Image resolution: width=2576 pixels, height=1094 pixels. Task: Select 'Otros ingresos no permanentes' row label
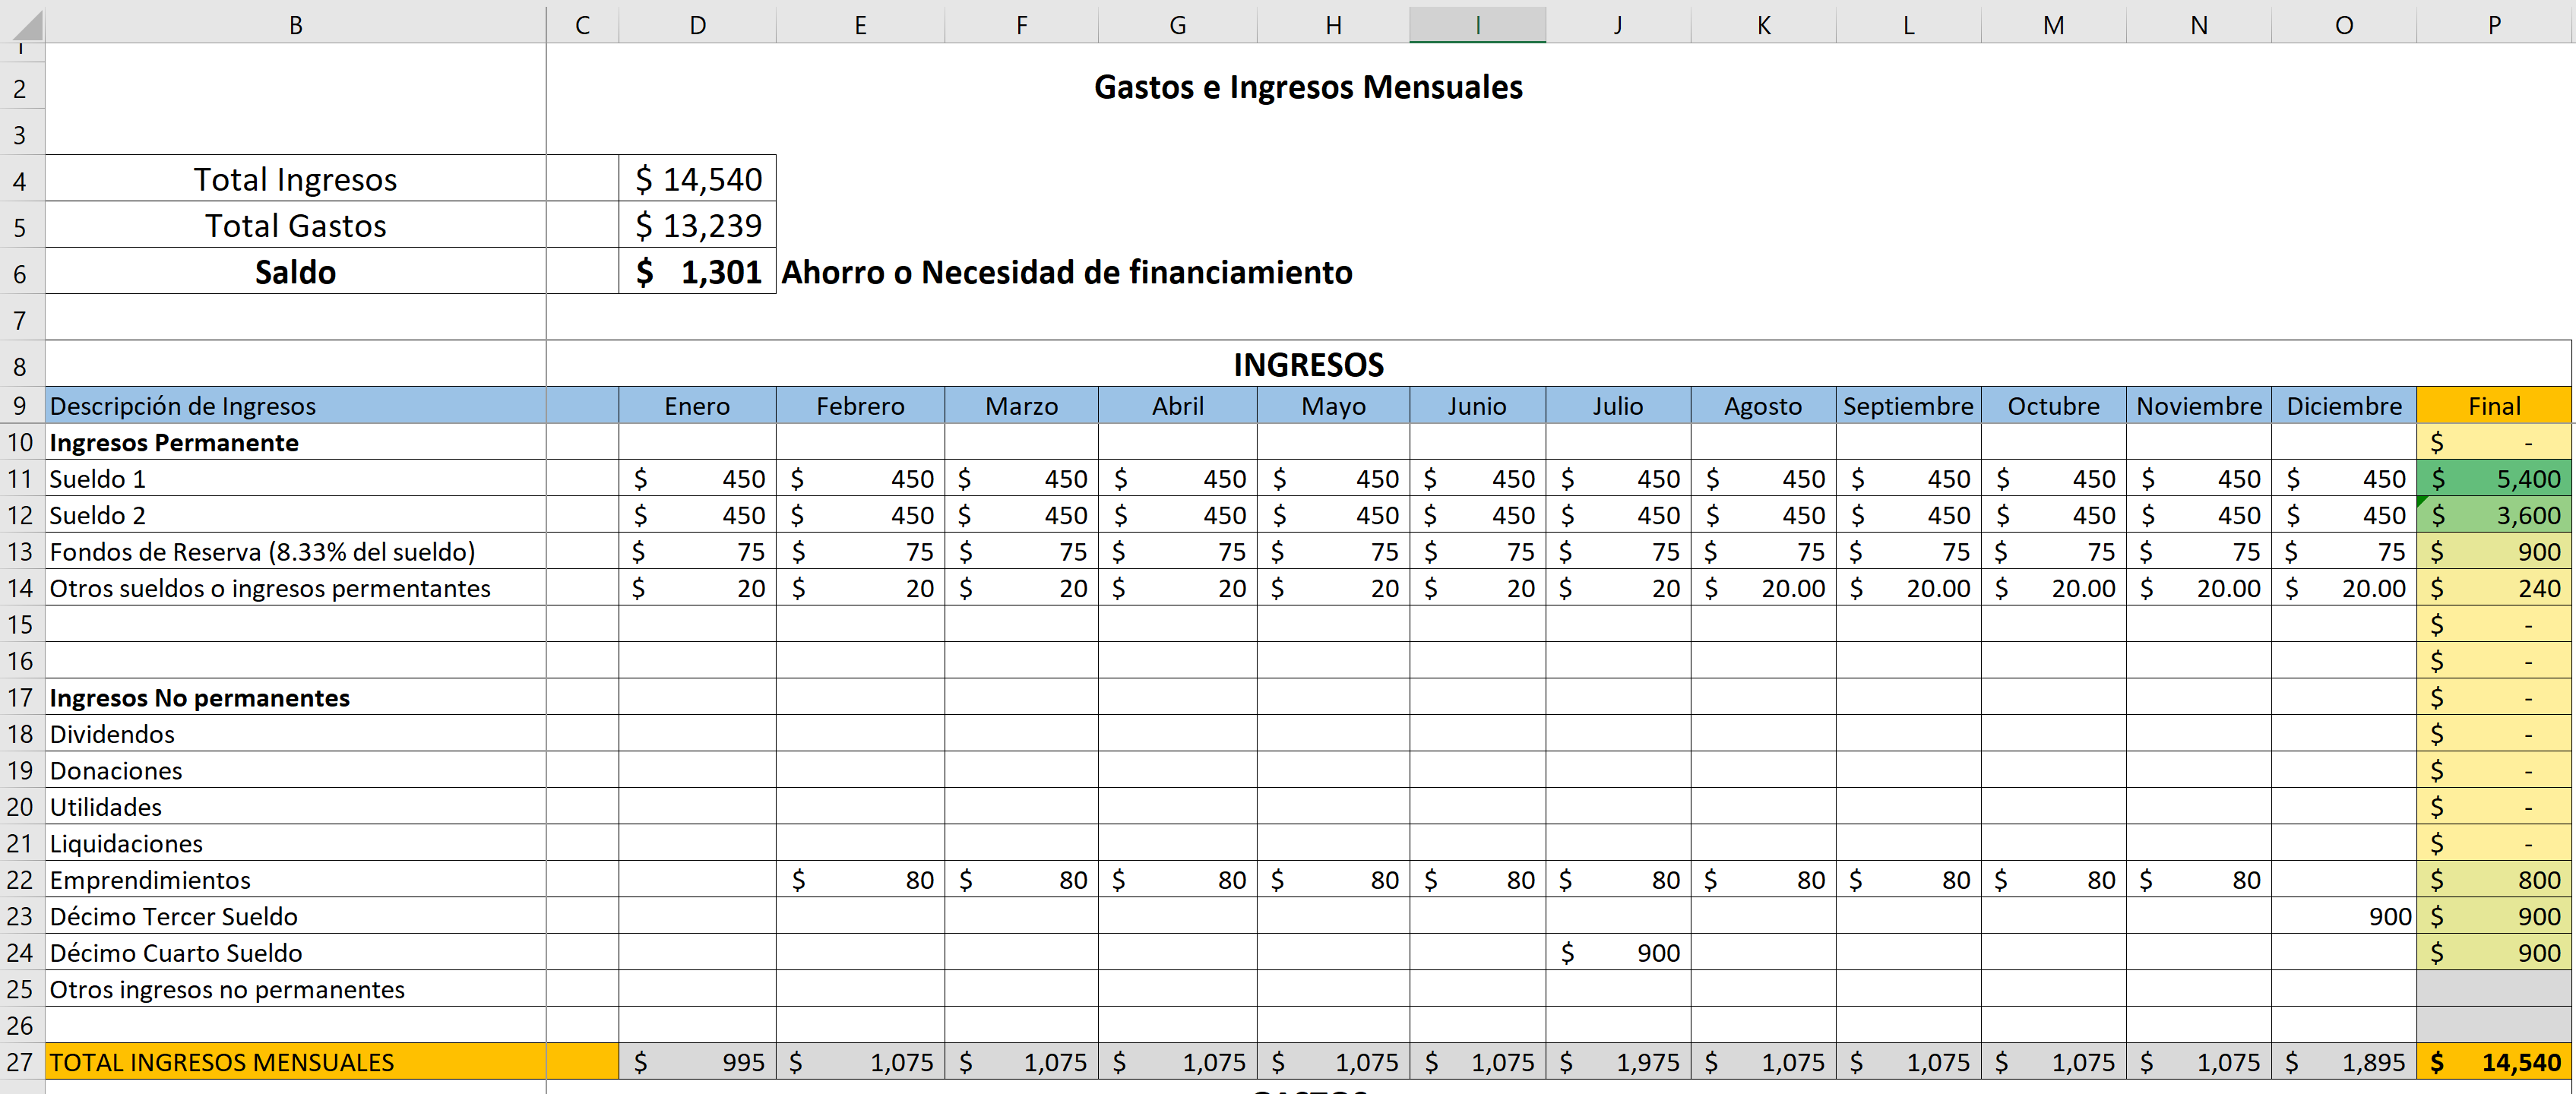coord(295,990)
